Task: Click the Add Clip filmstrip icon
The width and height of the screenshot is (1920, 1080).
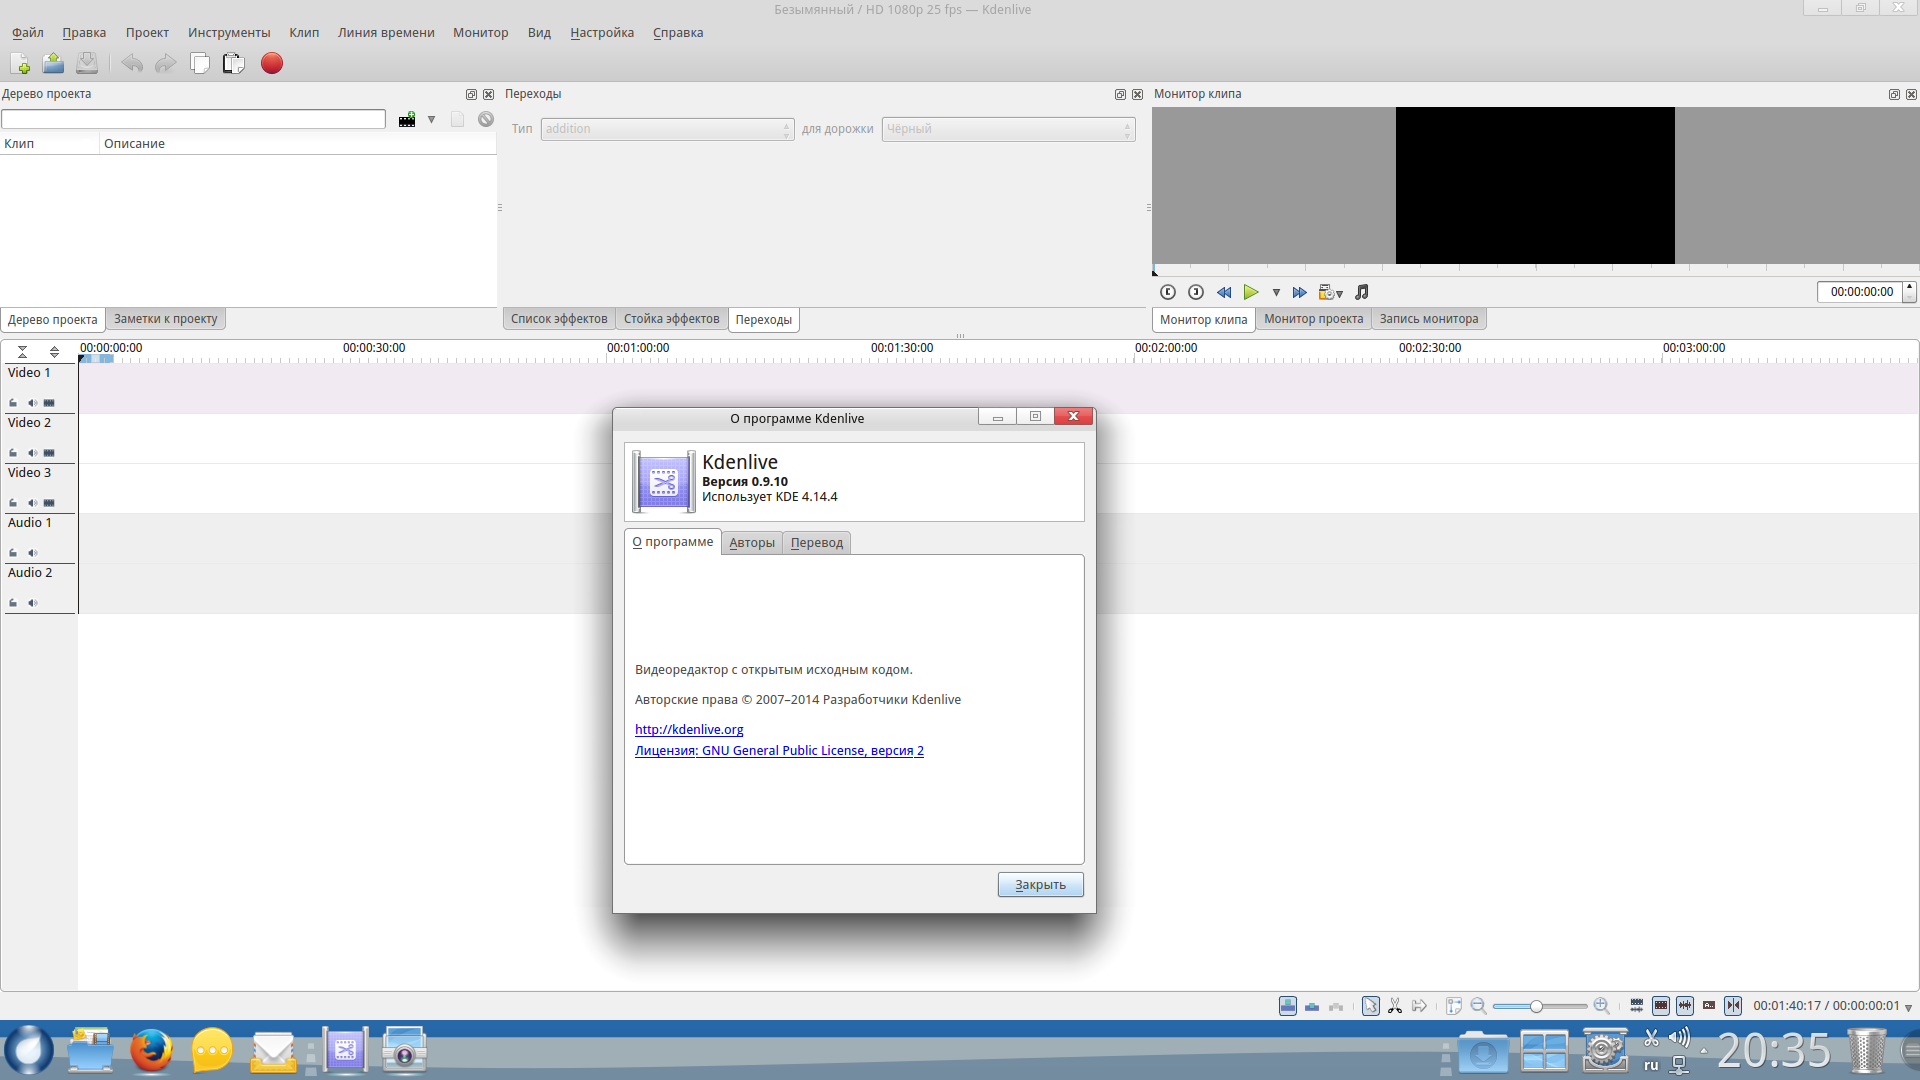Action: coord(407,120)
